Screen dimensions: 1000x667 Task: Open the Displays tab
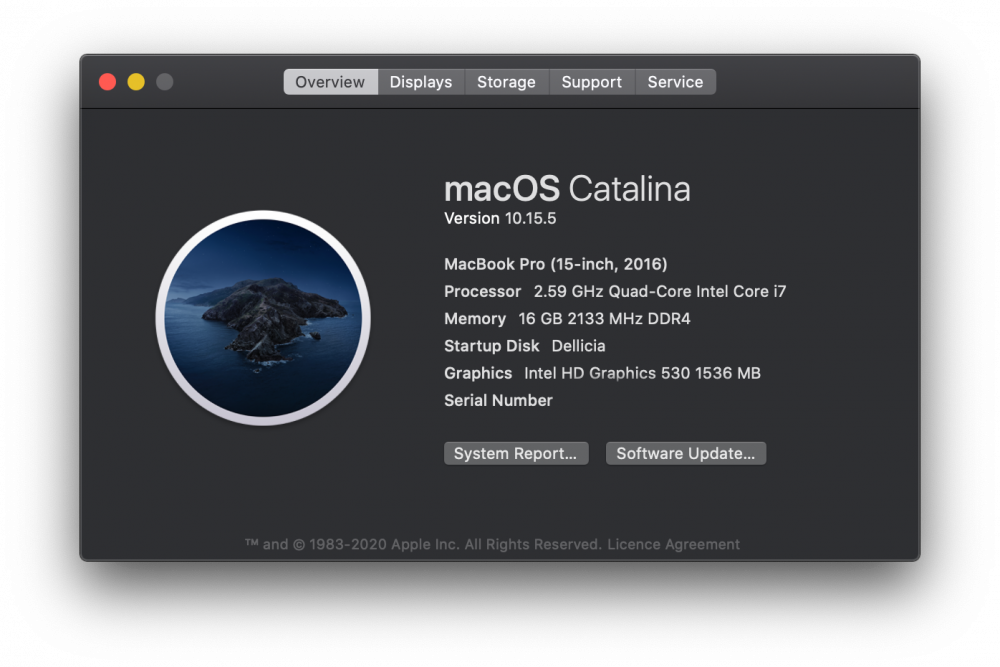(x=421, y=82)
